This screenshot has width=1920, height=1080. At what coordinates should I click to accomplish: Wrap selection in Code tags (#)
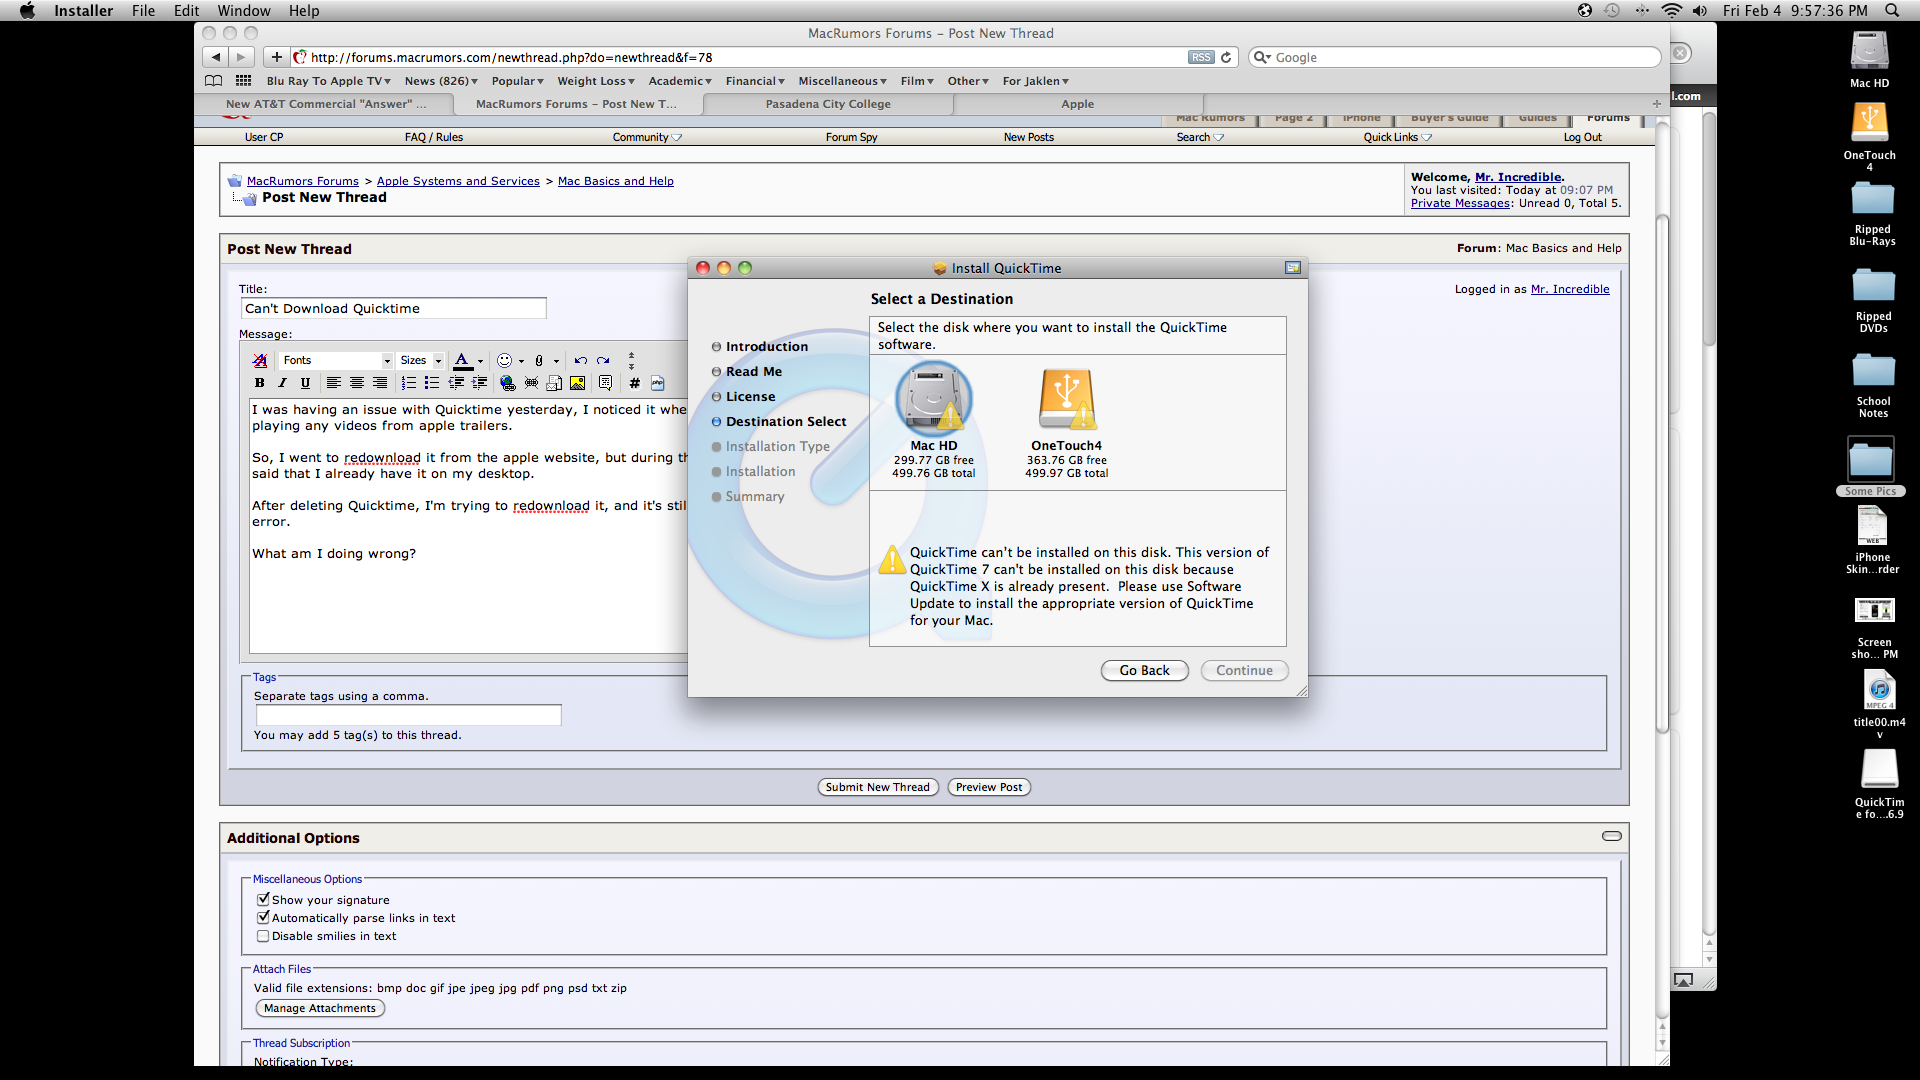pos(634,383)
